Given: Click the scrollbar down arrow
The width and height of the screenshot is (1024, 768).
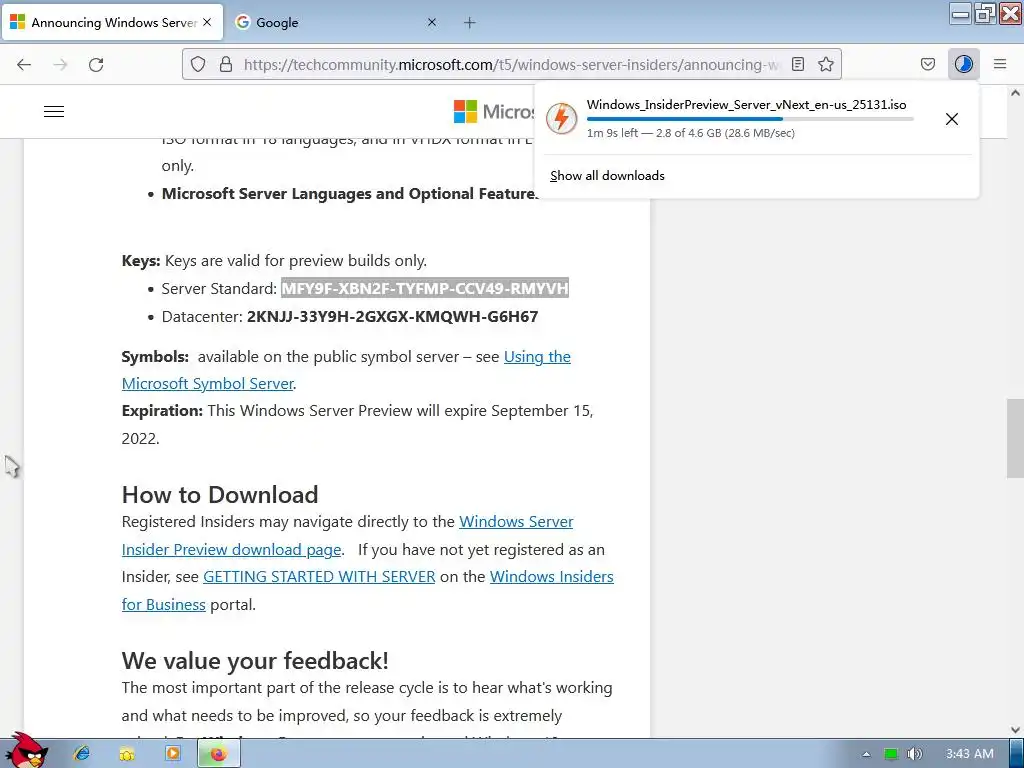Looking at the screenshot, I should tap(1015, 730).
